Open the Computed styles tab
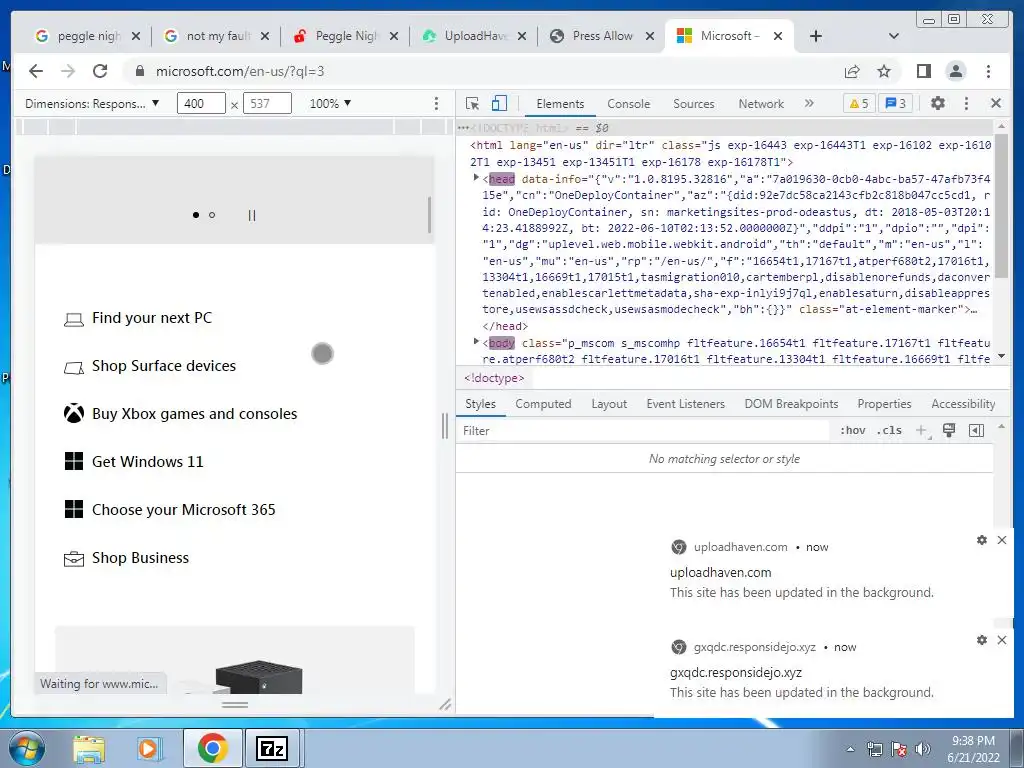Screen dimensions: 1024x768 tap(543, 404)
